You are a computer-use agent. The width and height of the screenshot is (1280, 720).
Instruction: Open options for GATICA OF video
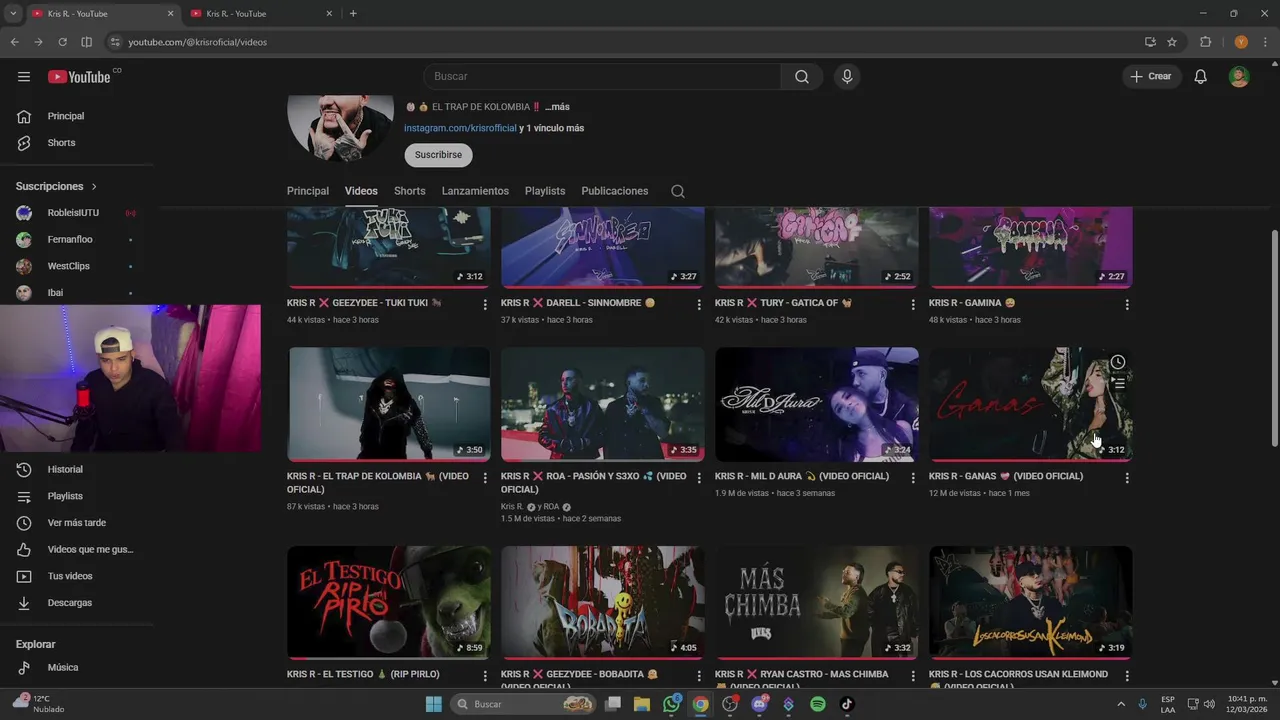913,304
